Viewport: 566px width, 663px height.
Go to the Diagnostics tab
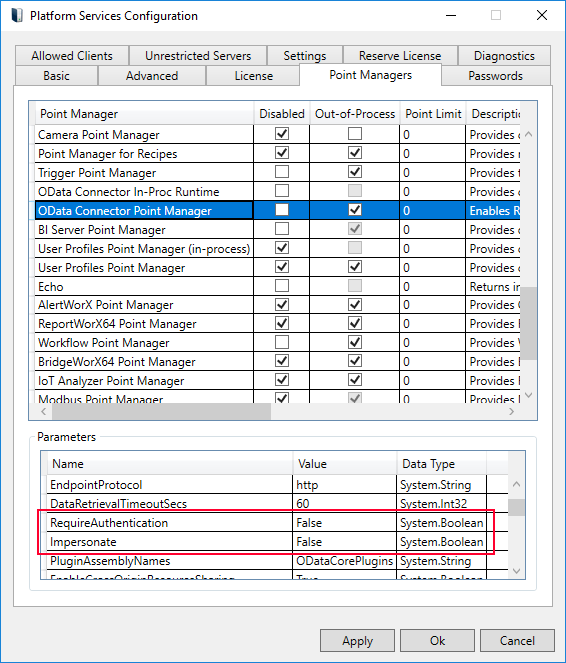click(x=504, y=56)
